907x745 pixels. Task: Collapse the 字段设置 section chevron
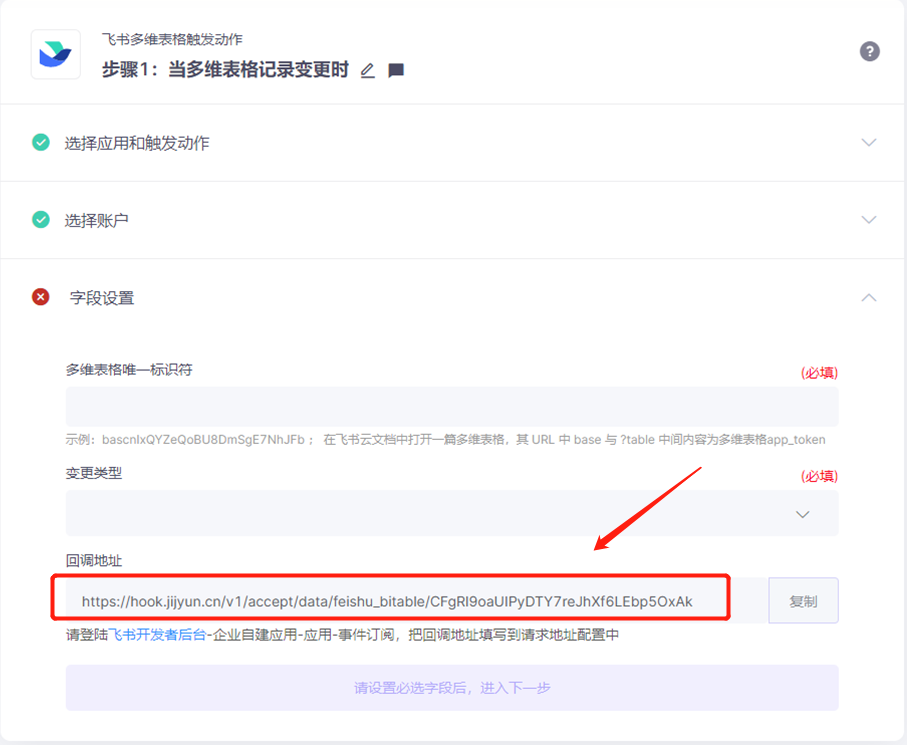[869, 297]
